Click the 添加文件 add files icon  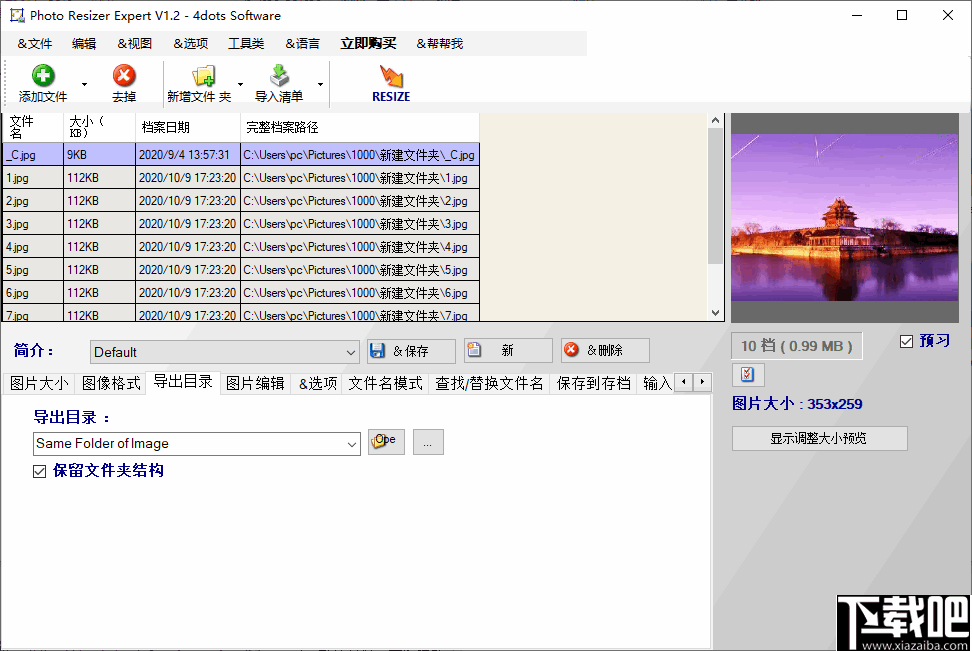click(x=42, y=76)
